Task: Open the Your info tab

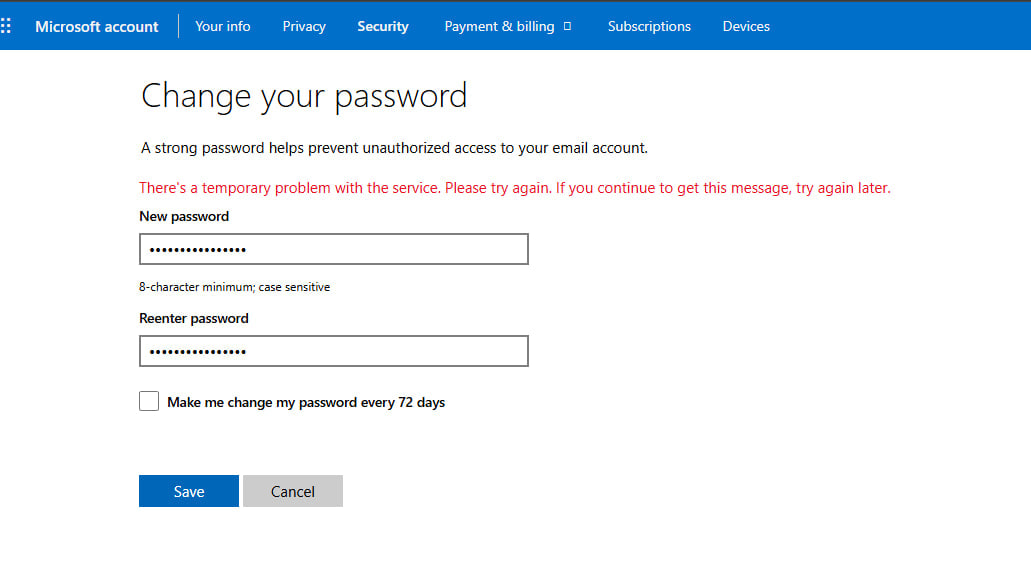Action: tap(222, 26)
